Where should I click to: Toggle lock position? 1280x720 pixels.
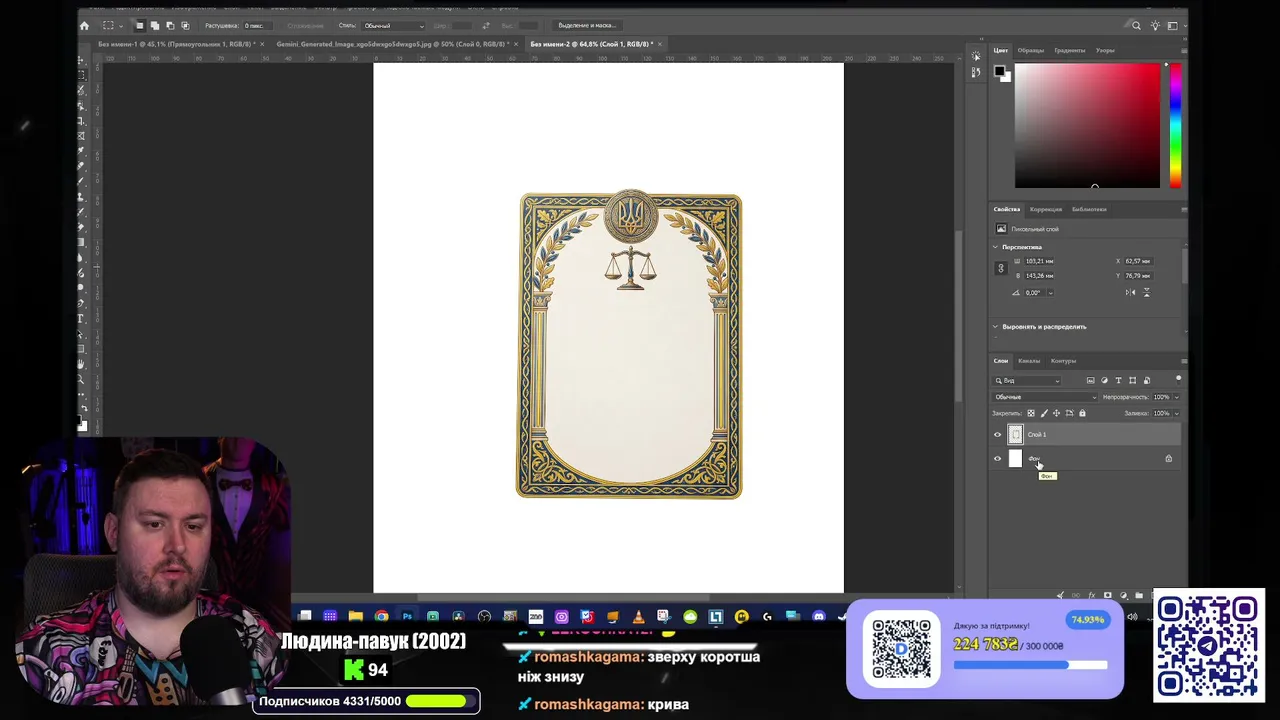[1056, 413]
